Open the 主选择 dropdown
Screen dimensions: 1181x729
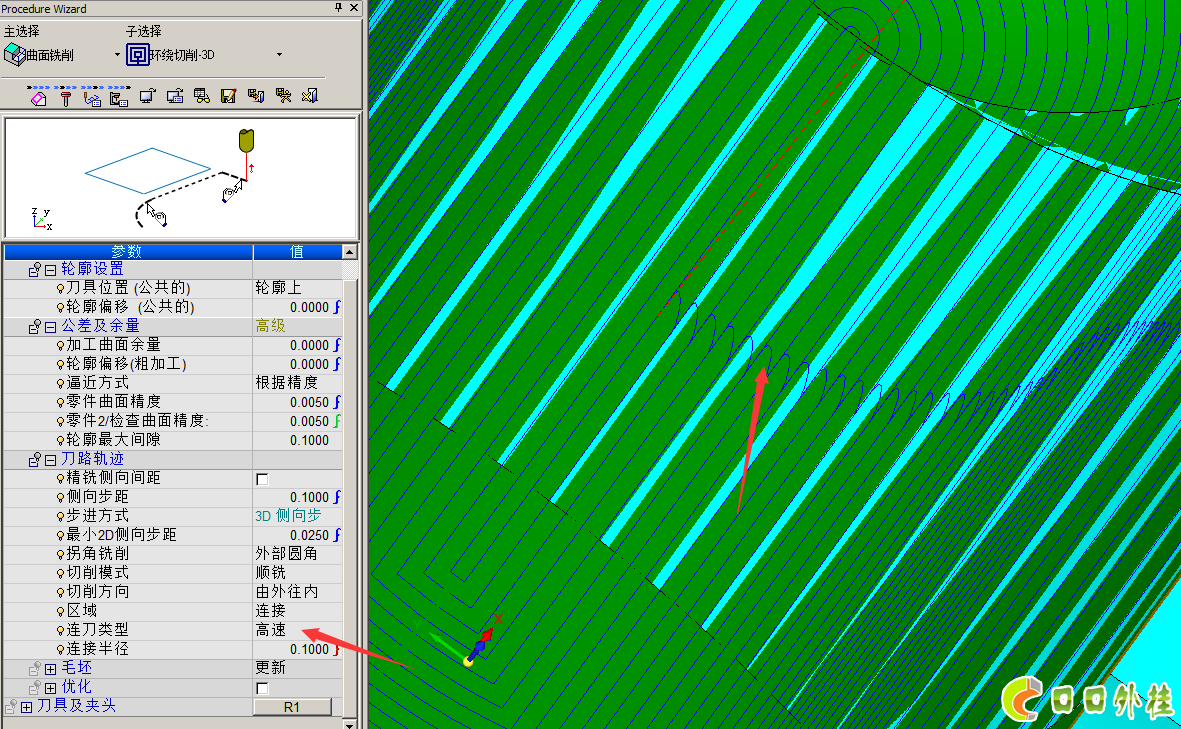point(117,54)
